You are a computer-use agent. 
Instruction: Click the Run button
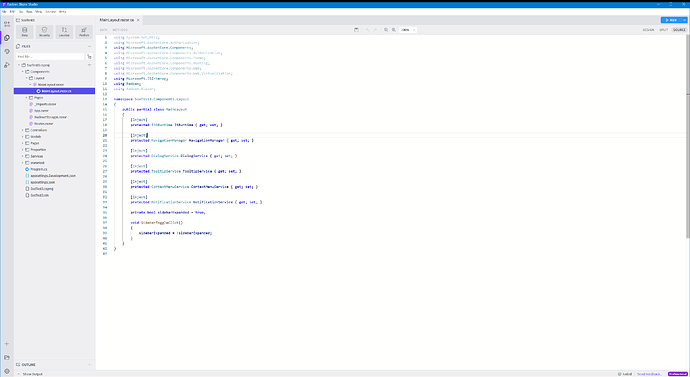pyautogui.click(x=671, y=20)
